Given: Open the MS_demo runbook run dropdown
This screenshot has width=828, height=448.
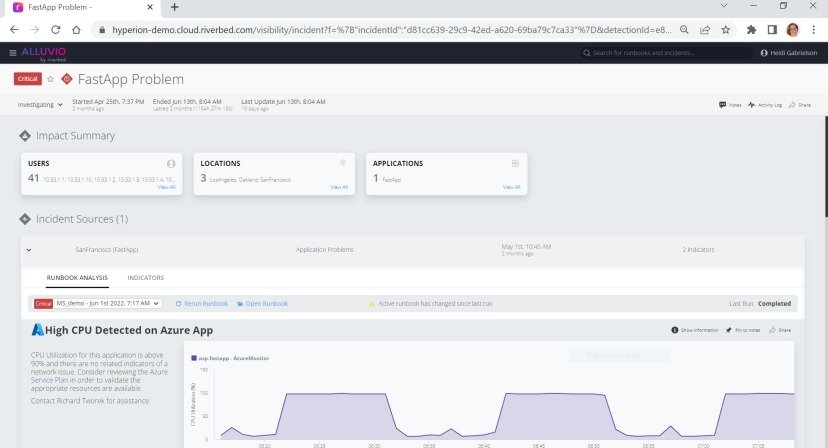Looking at the screenshot, I should (x=110, y=303).
